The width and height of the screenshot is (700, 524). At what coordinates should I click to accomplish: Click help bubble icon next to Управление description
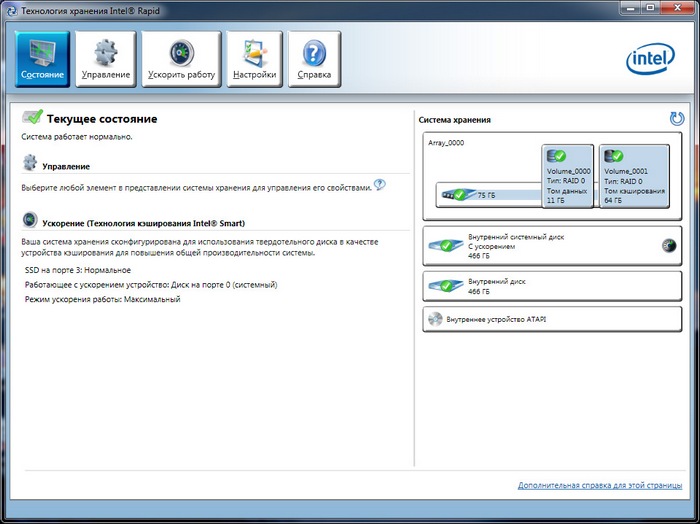(x=379, y=184)
